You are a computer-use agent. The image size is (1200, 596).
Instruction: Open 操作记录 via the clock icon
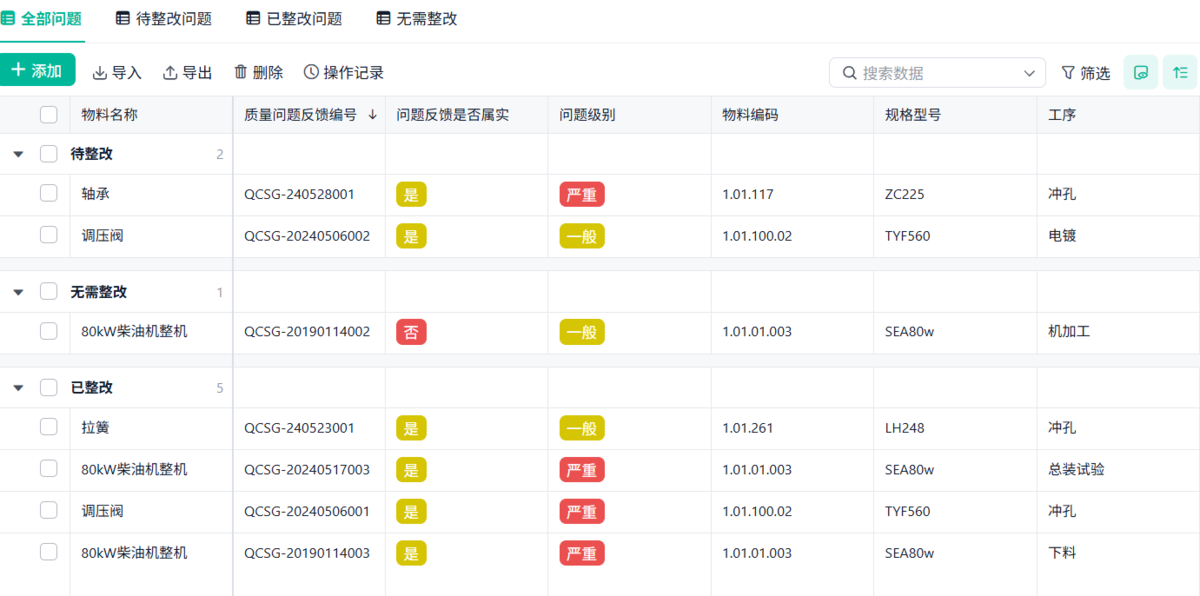tap(312, 71)
